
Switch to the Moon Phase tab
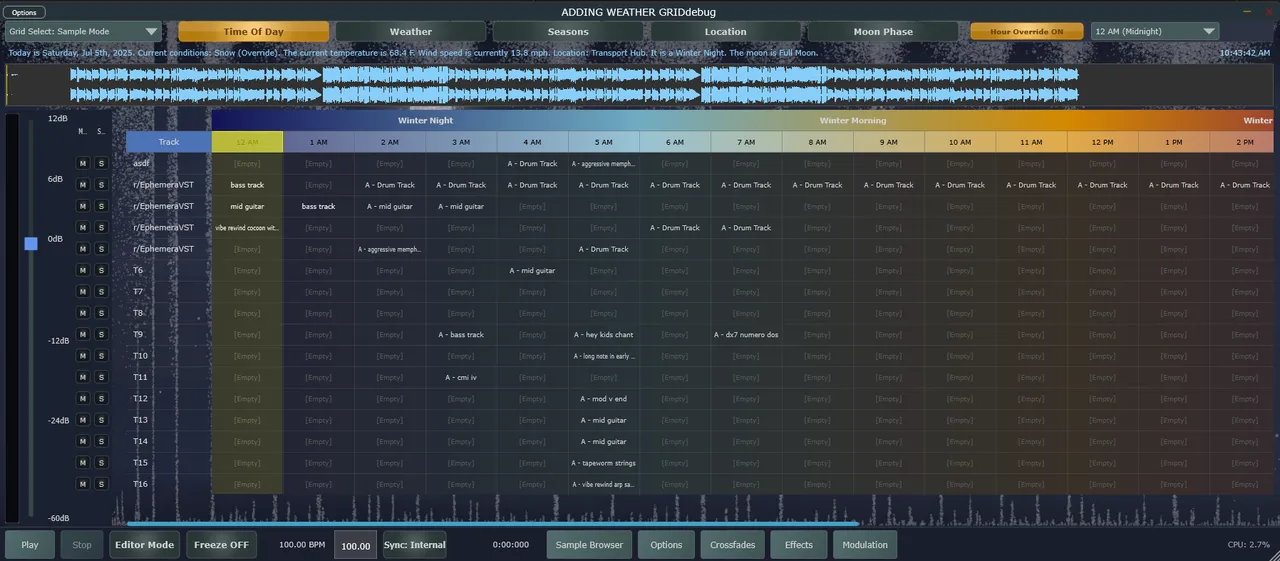coord(882,32)
